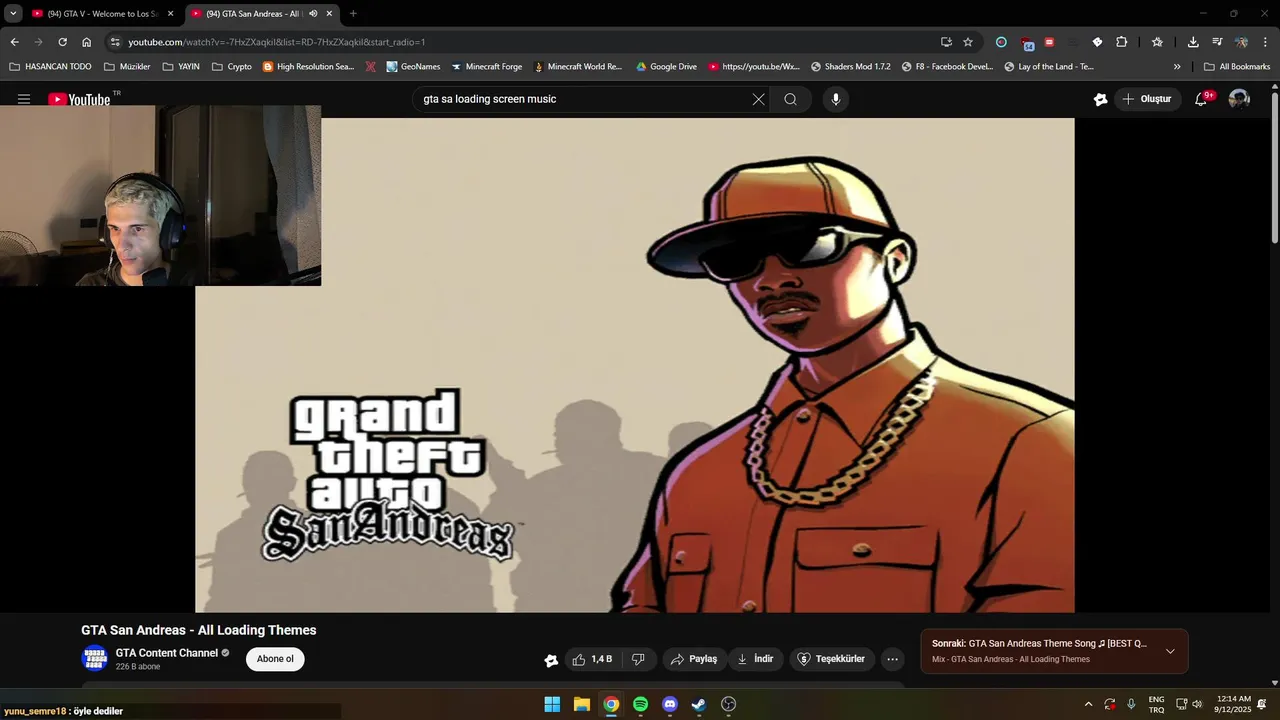Open the Windows Start menu
This screenshot has height=720, width=1280.
pos(552,704)
